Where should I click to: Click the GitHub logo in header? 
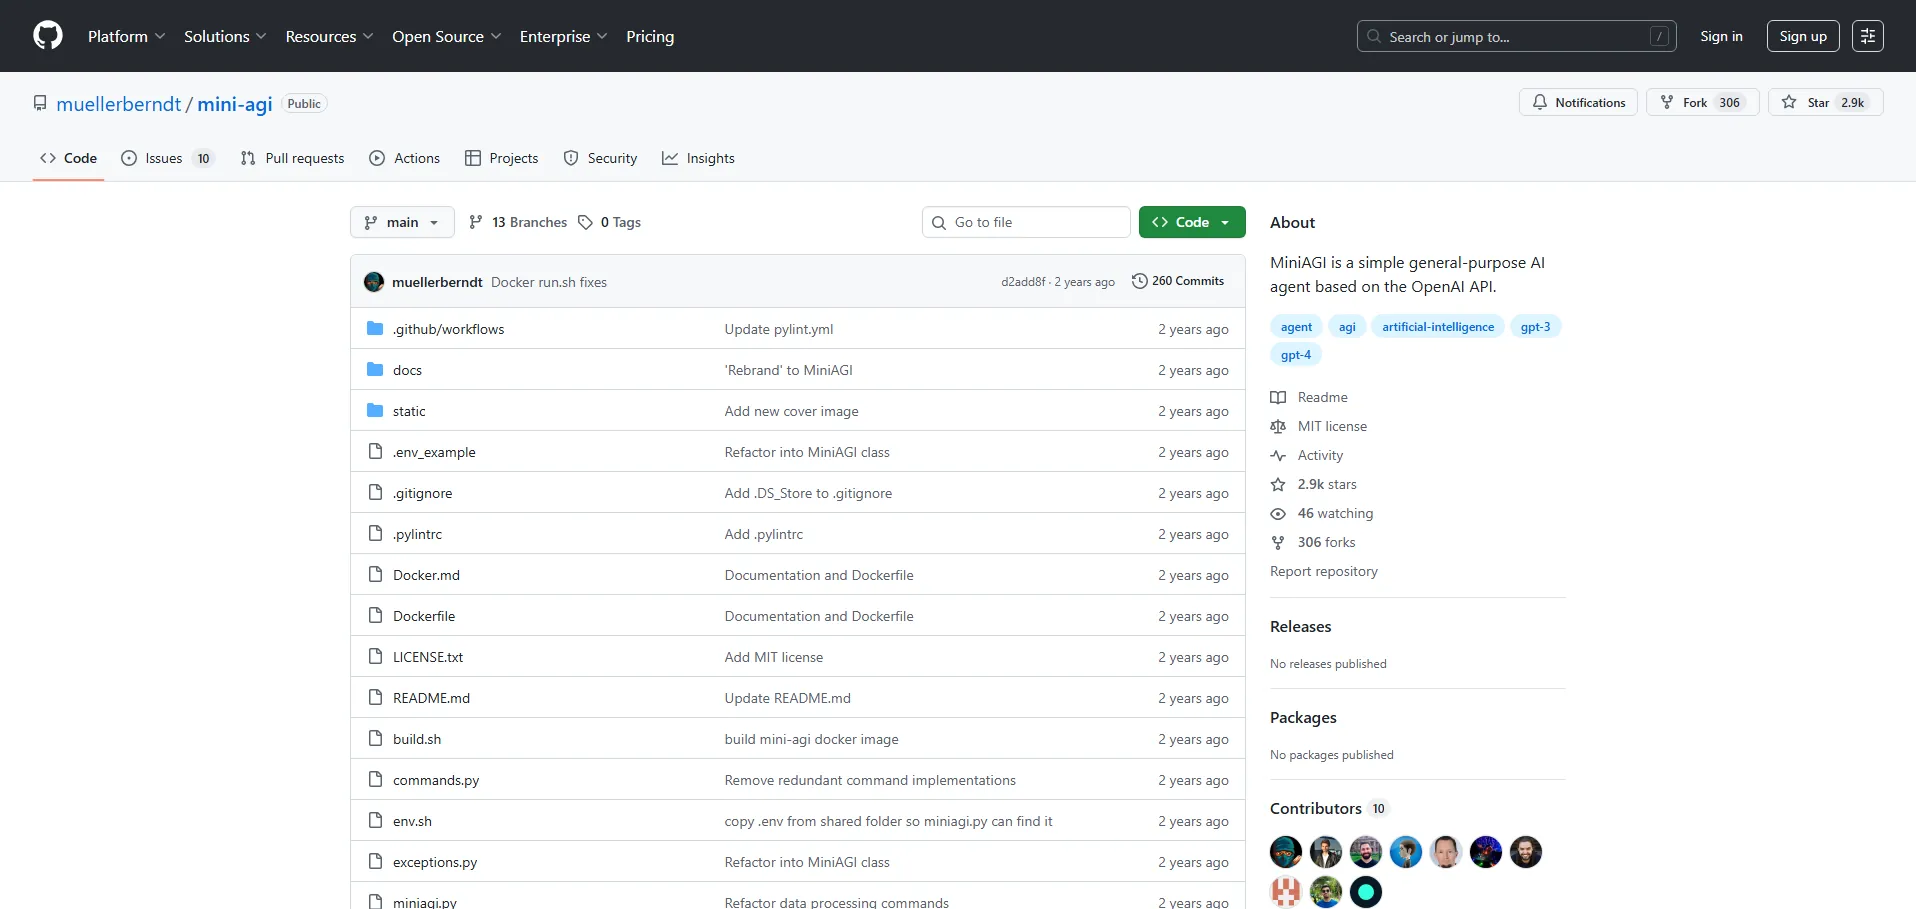(x=48, y=36)
